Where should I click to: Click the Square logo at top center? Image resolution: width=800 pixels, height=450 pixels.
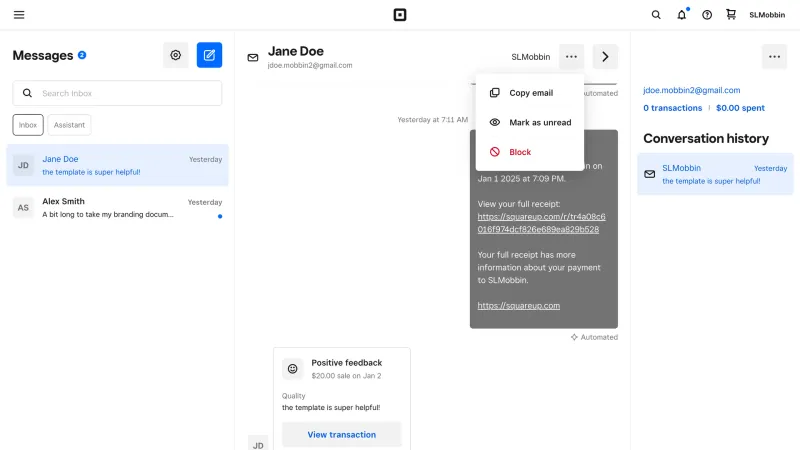pyautogui.click(x=400, y=15)
